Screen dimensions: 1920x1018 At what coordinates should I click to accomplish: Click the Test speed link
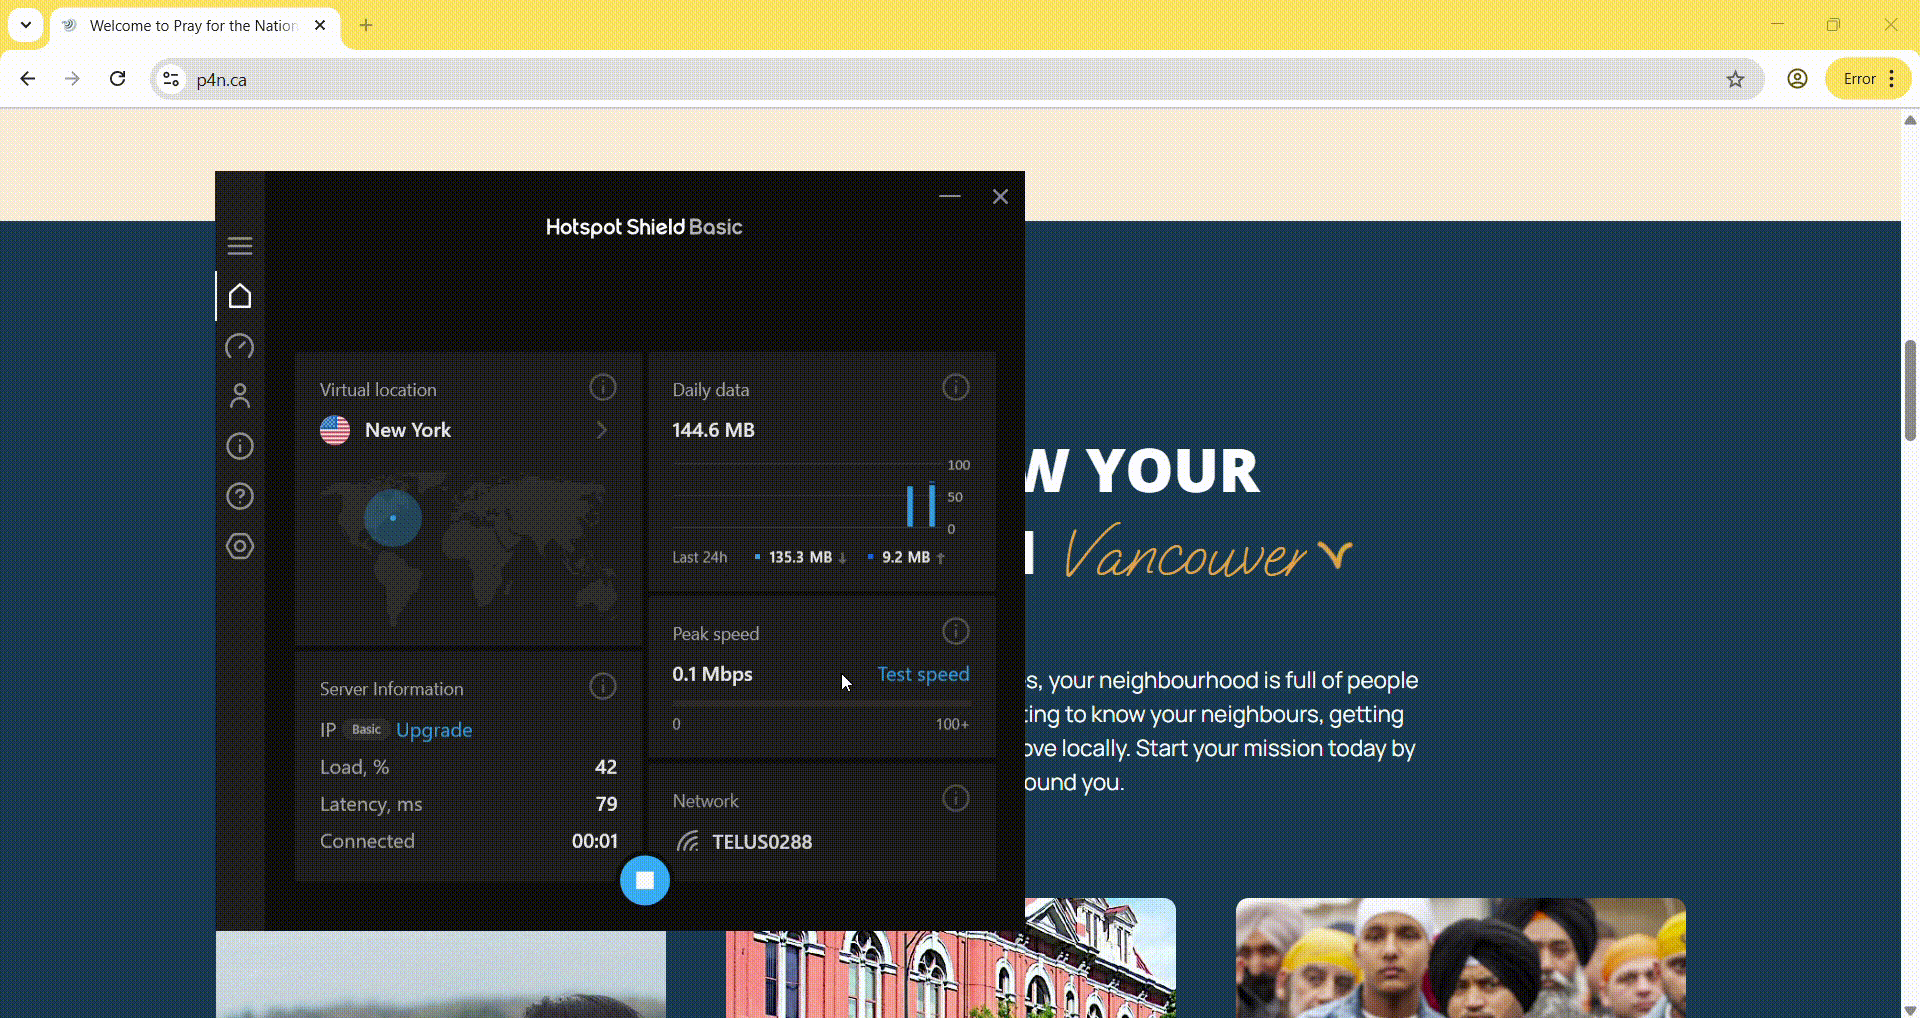pos(922,674)
